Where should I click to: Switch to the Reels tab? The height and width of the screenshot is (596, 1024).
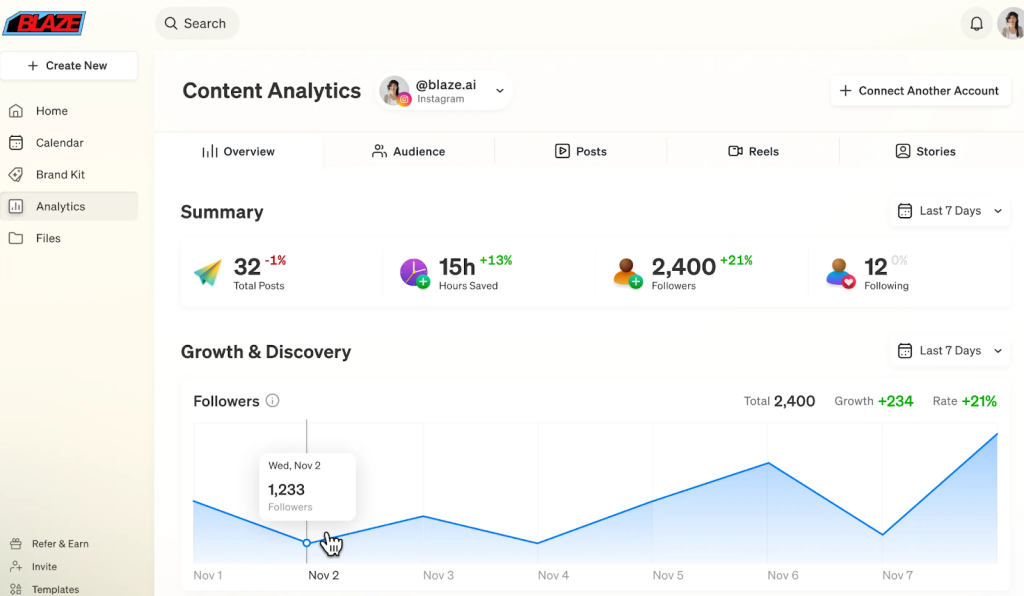coord(753,152)
